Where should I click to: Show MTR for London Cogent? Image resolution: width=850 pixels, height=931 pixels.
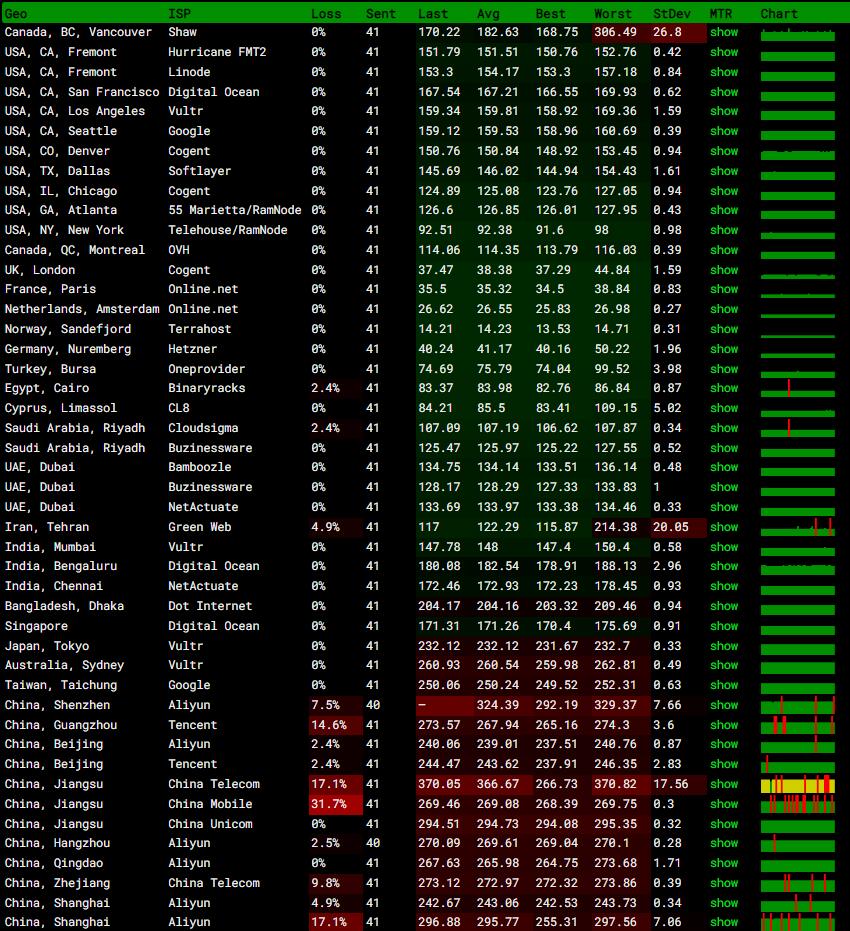click(724, 270)
